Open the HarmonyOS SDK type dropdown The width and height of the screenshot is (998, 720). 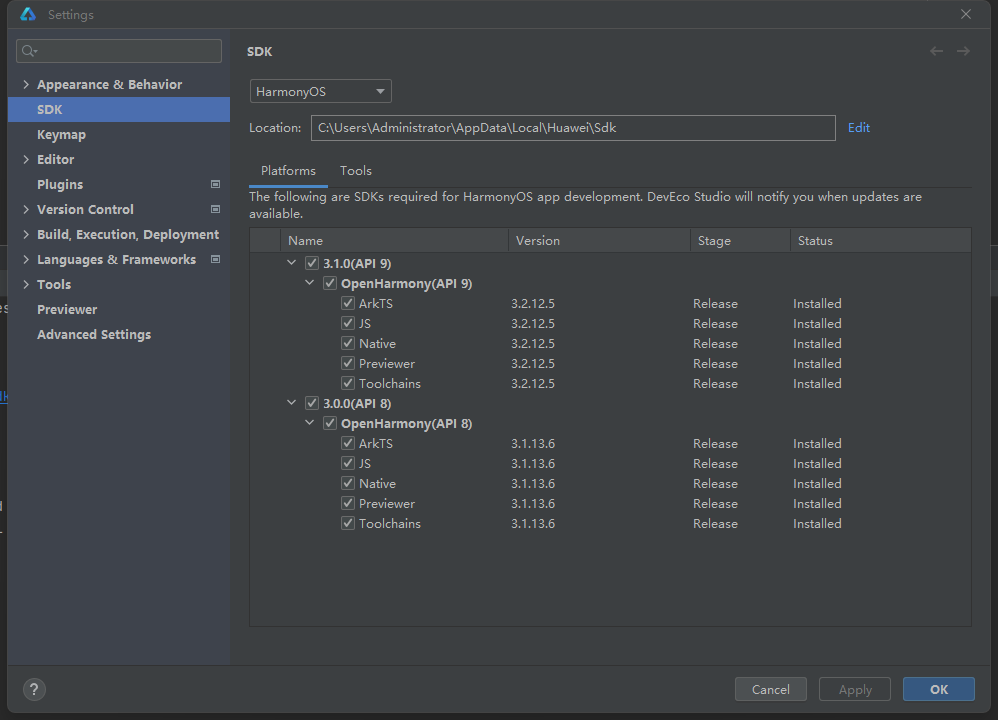[320, 91]
